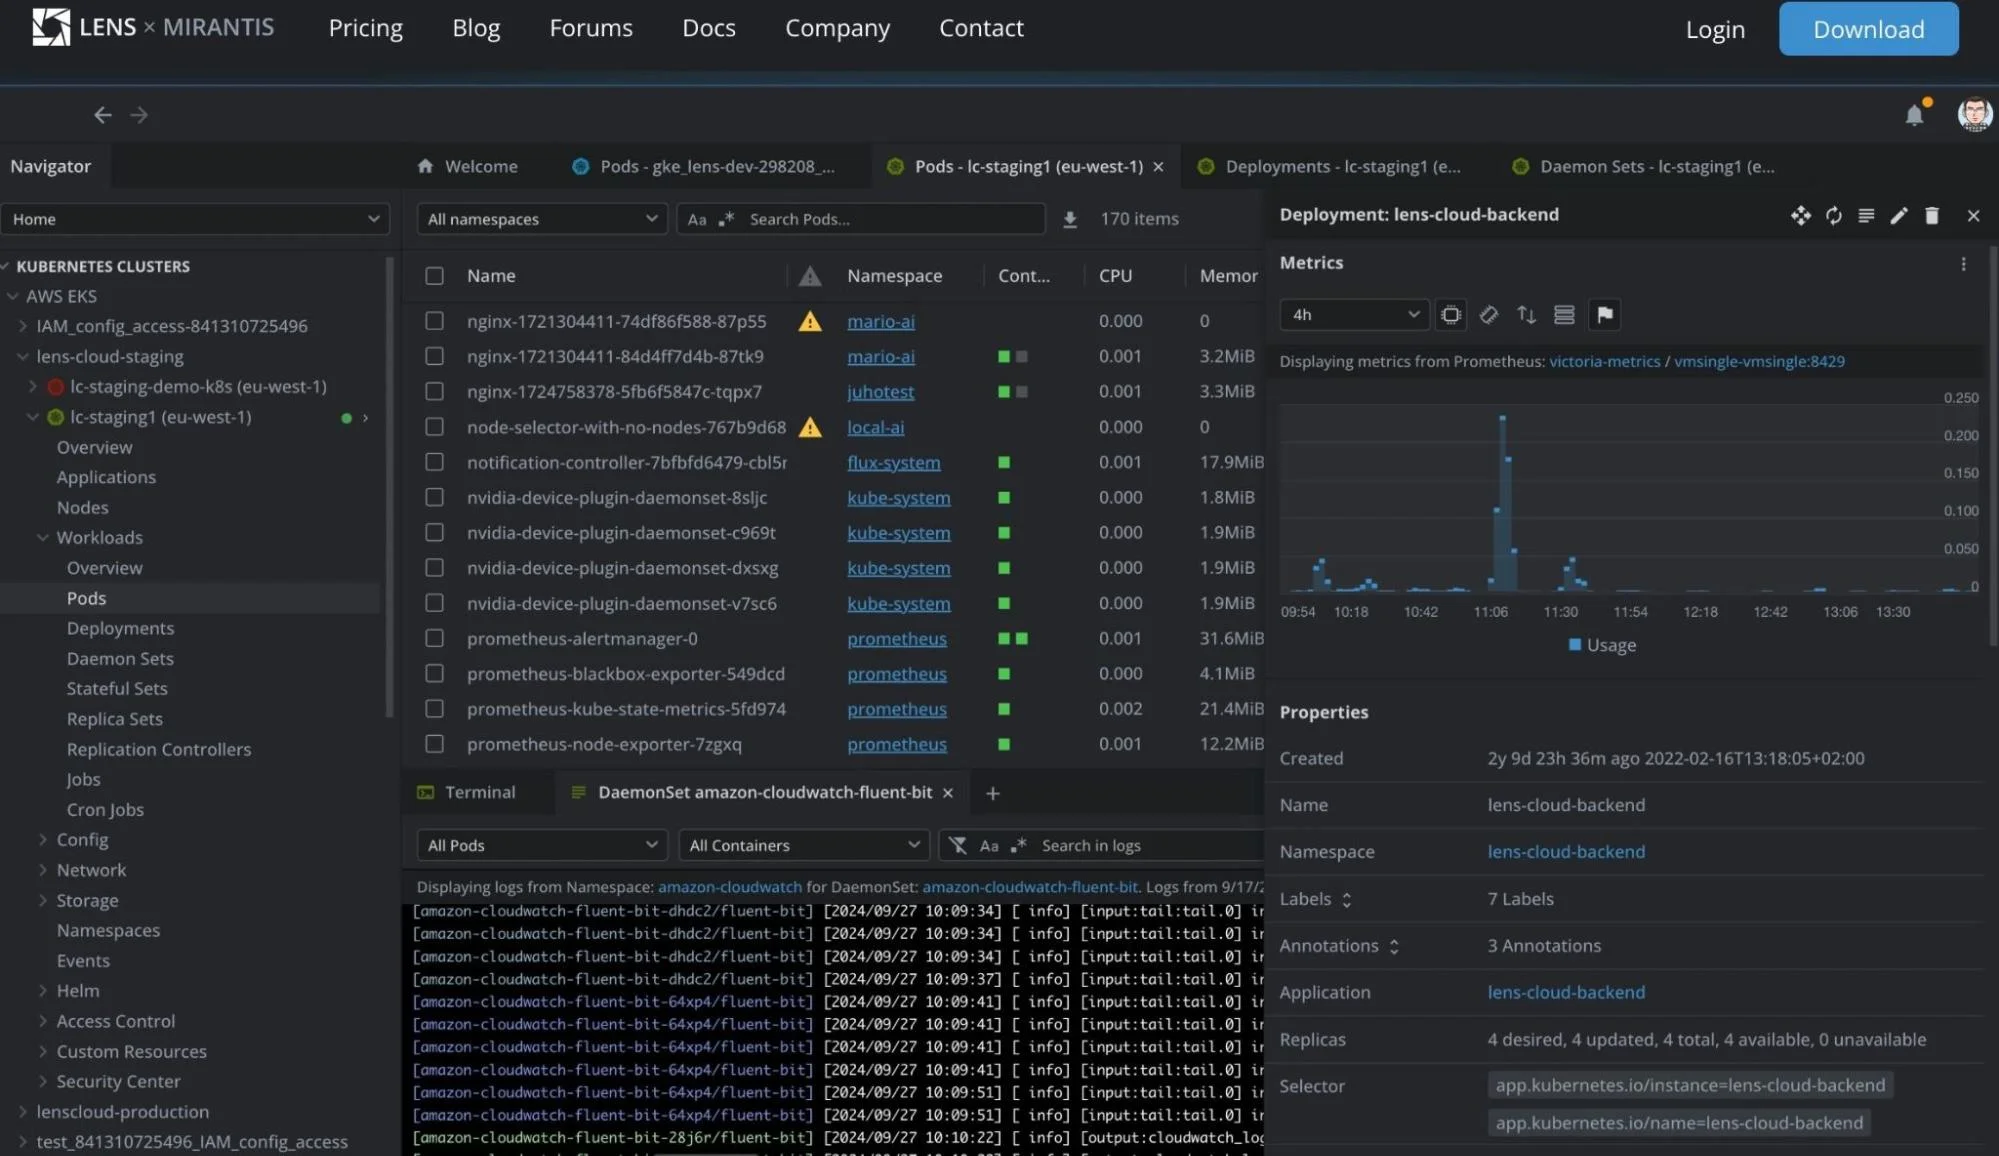Viewport: 1999px width, 1156px height.
Task: Check prometheus-alertmanager-0 row checkbox
Action: (434, 638)
